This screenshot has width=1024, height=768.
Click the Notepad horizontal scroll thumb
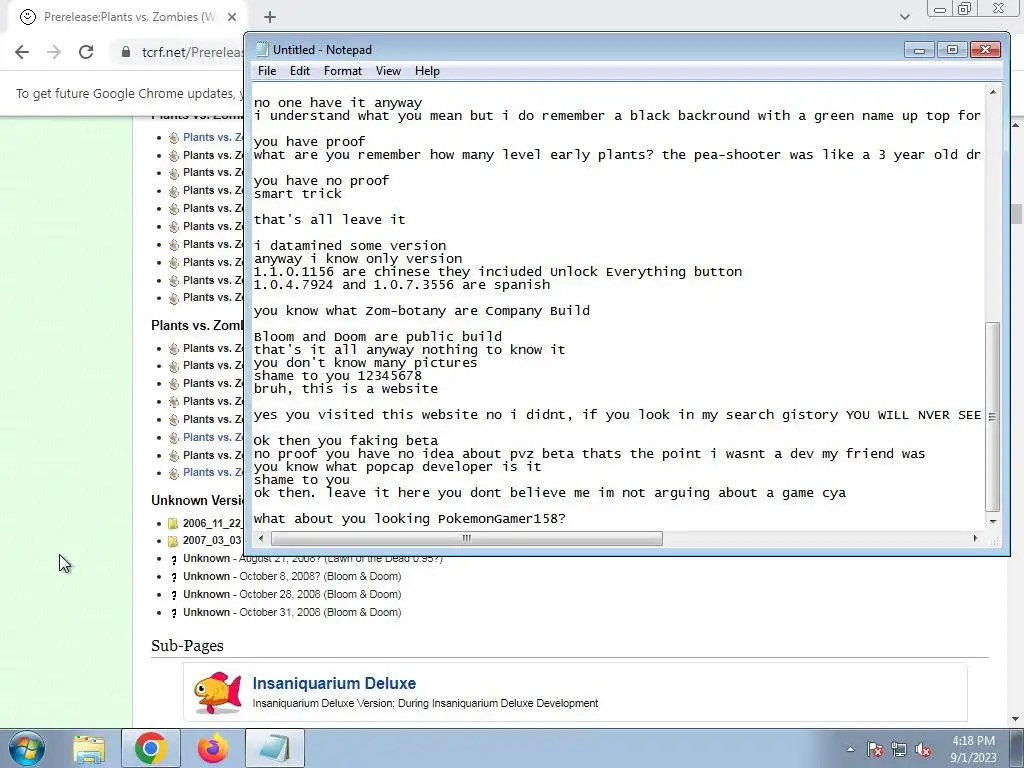(x=466, y=539)
